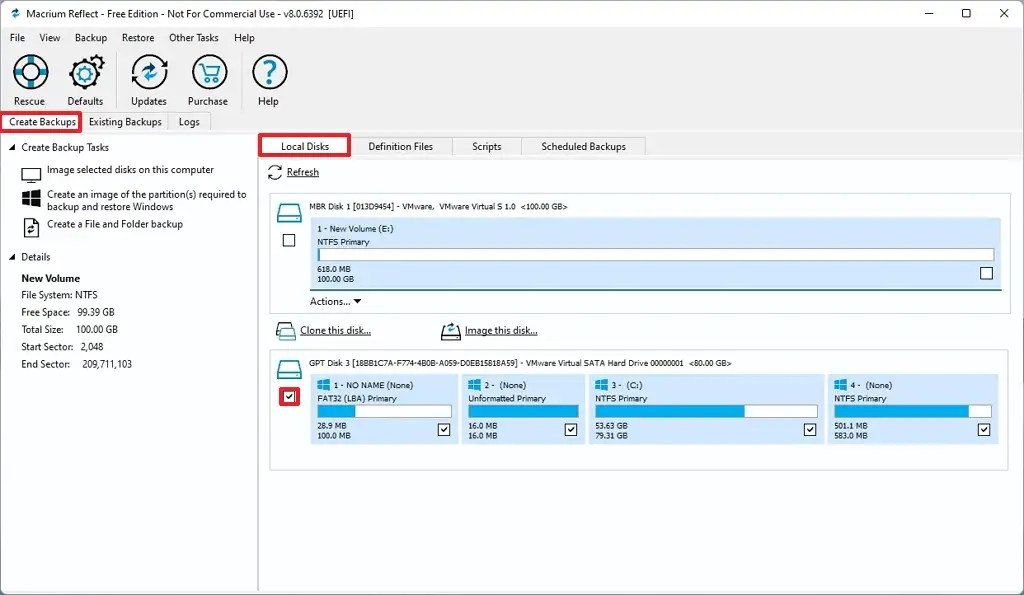Open the Actions dropdown for MBR Disk 1
The image size is (1024, 595).
tap(335, 301)
